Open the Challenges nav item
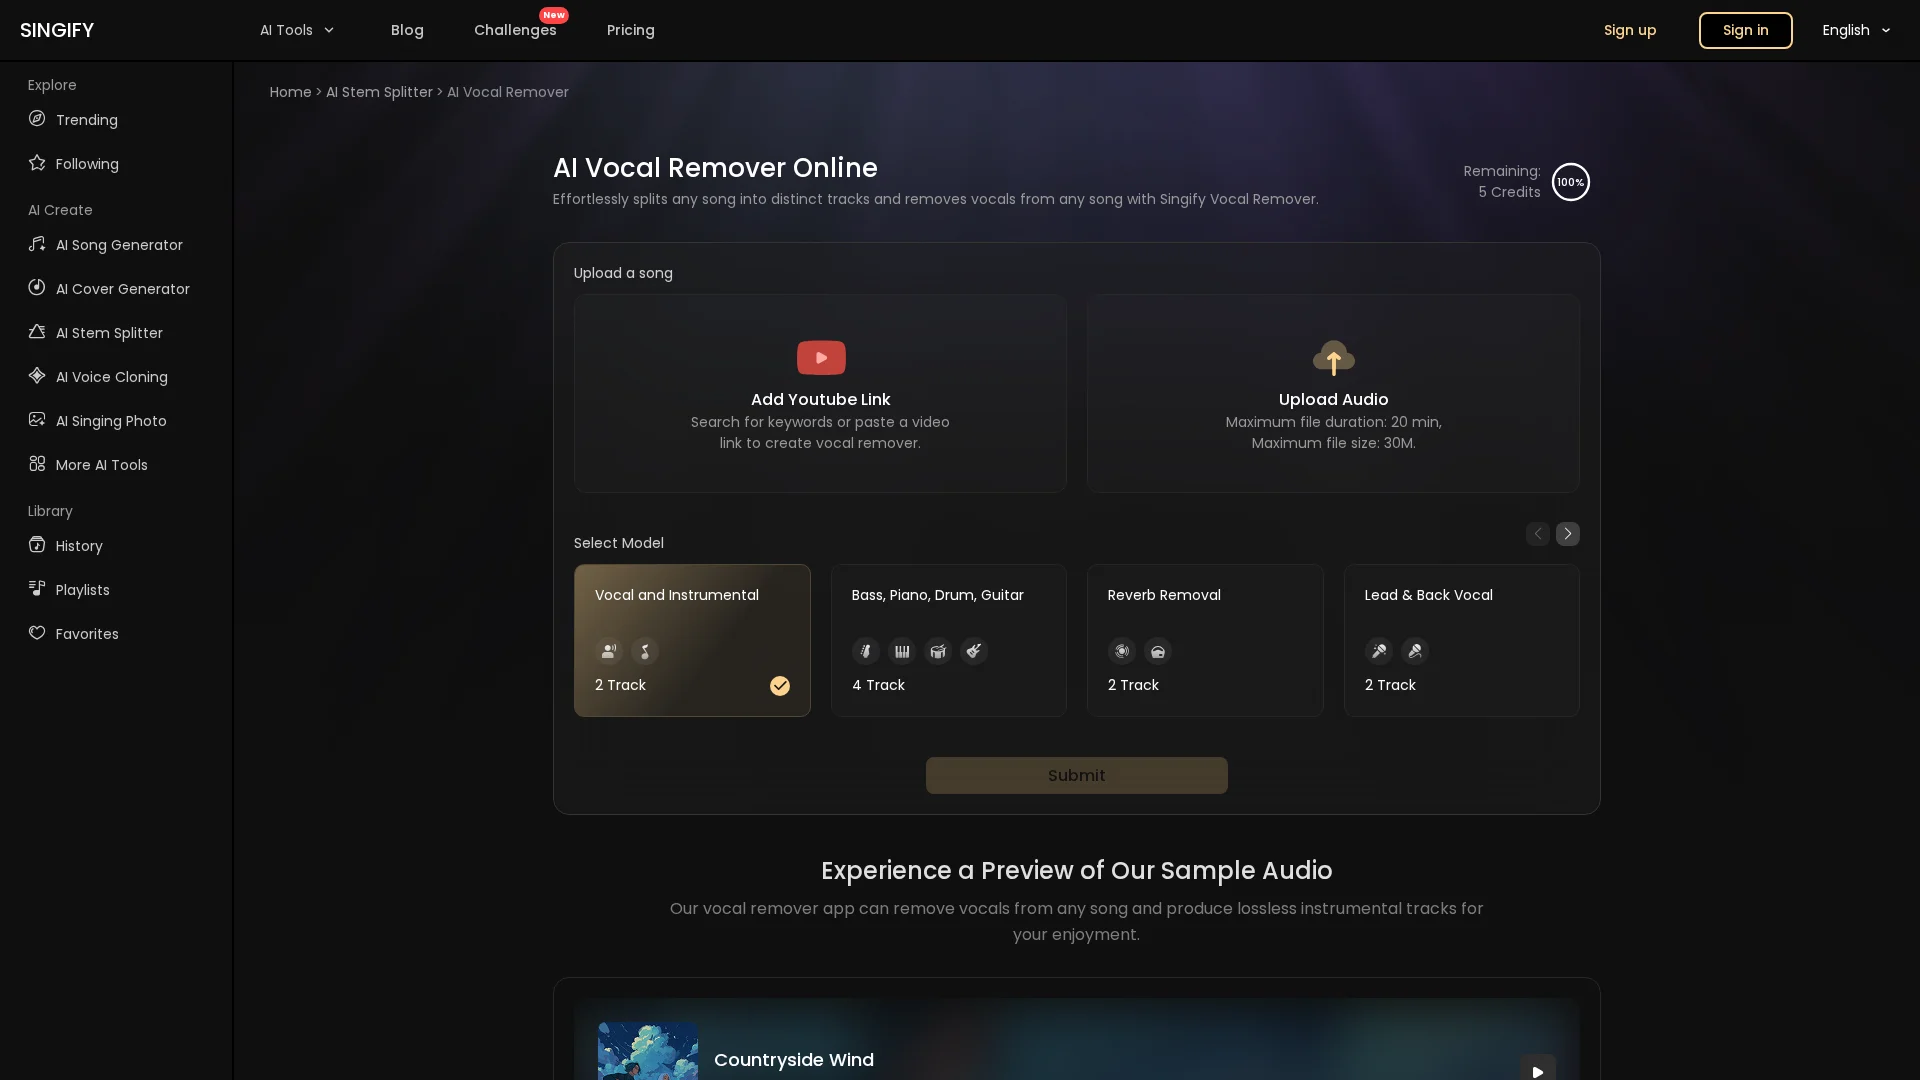This screenshot has height=1080, width=1920. [x=515, y=30]
